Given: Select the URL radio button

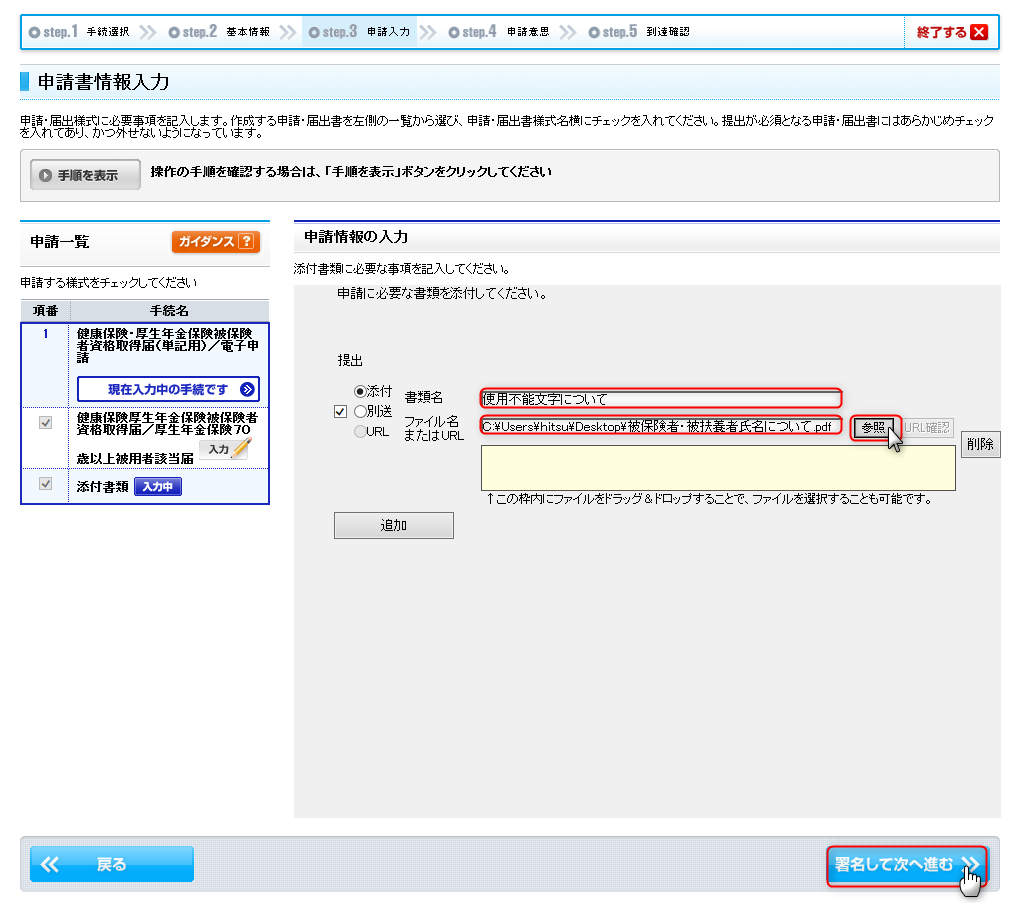Looking at the screenshot, I should 360,431.
